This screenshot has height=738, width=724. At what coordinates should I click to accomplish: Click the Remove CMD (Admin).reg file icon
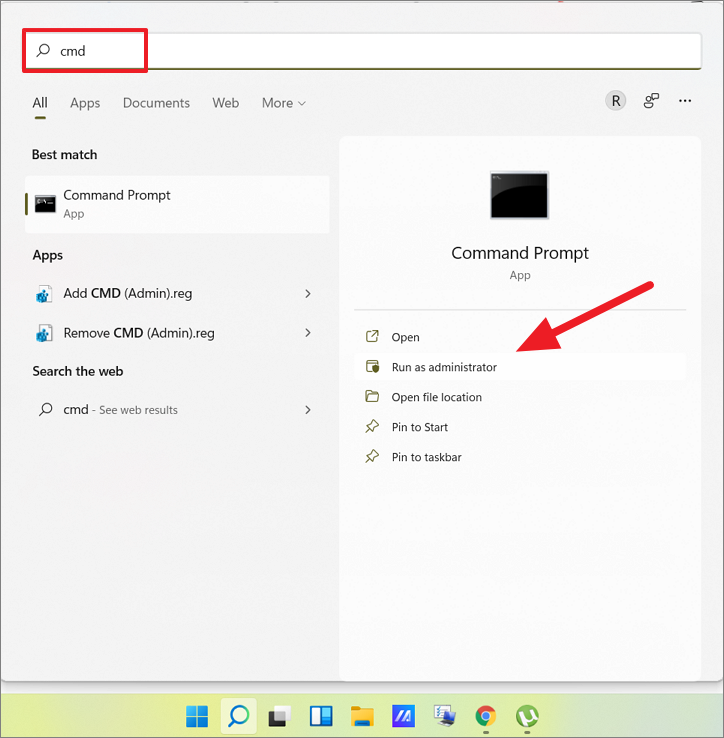44,334
